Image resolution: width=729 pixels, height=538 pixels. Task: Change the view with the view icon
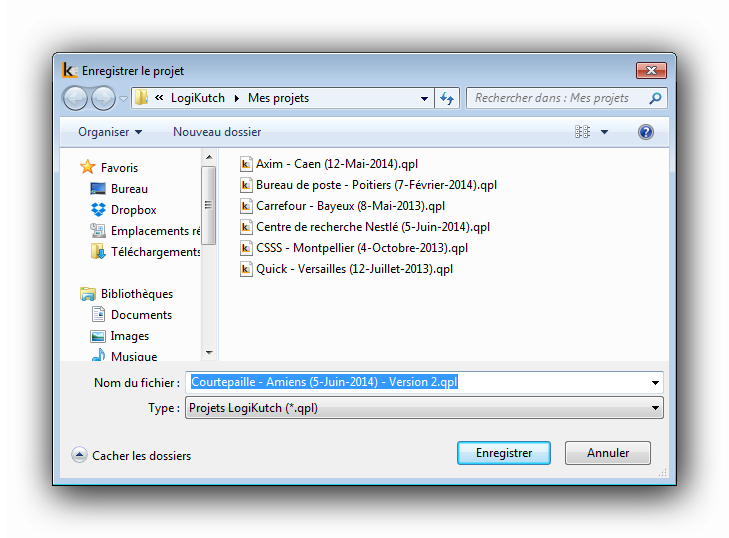[582, 132]
